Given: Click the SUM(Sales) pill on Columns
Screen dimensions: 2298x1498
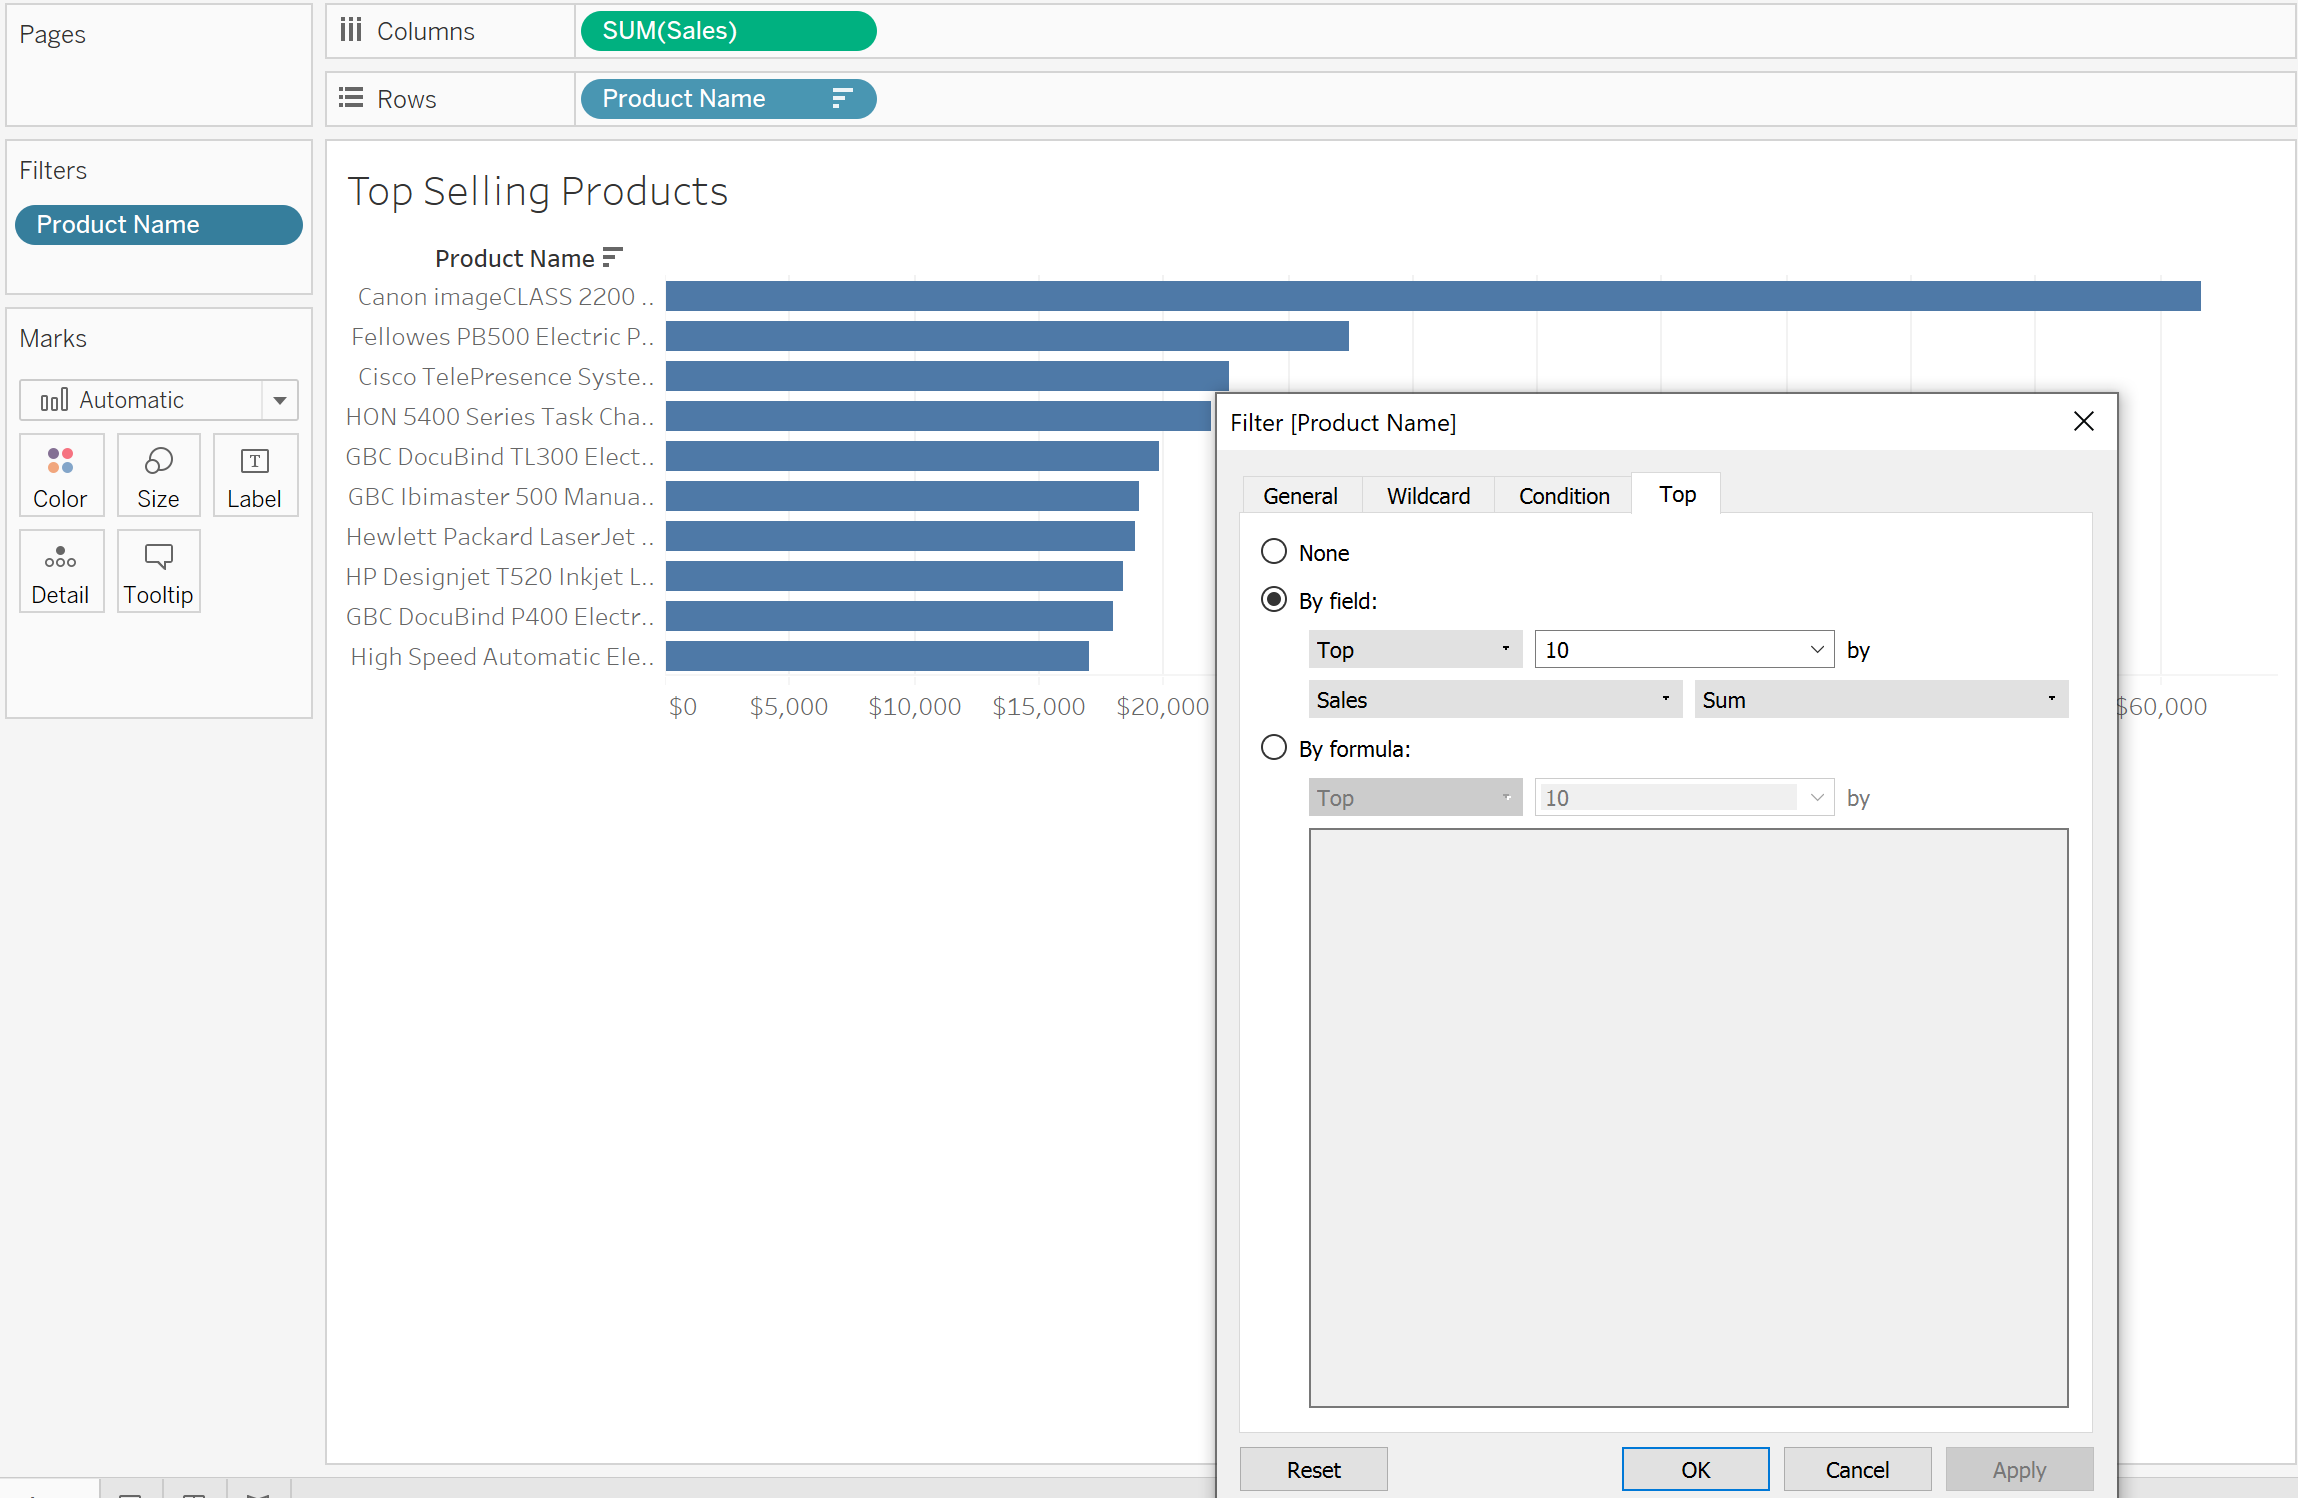Looking at the screenshot, I should tap(728, 31).
